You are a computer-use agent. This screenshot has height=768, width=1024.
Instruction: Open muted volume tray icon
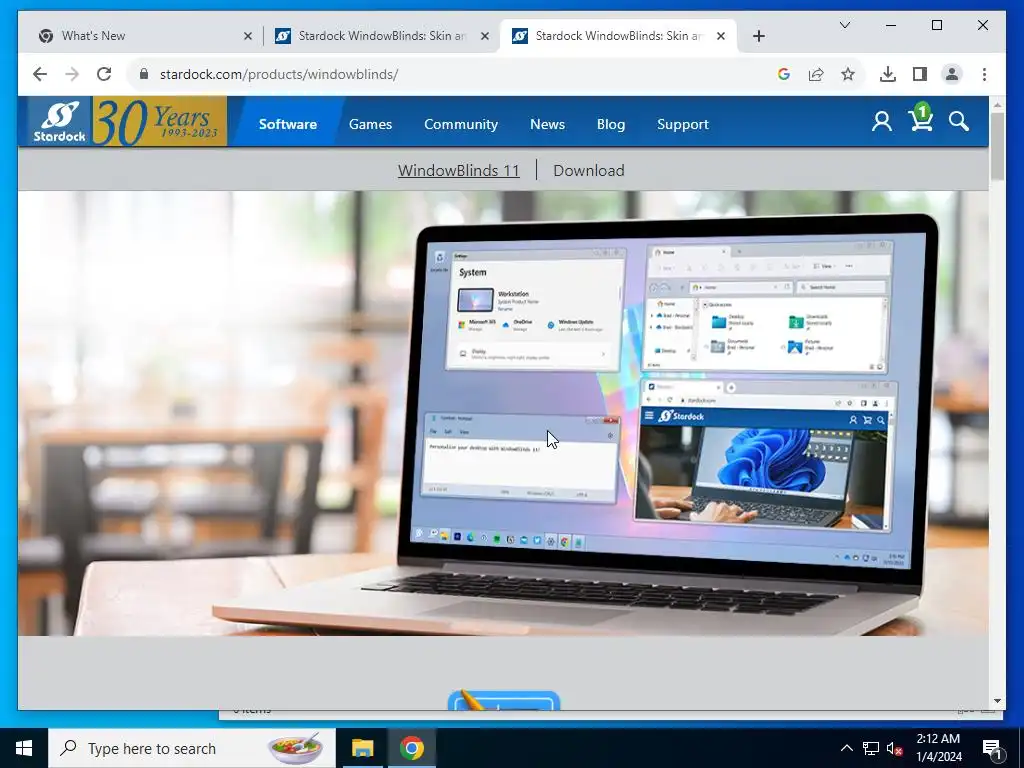pos(895,748)
